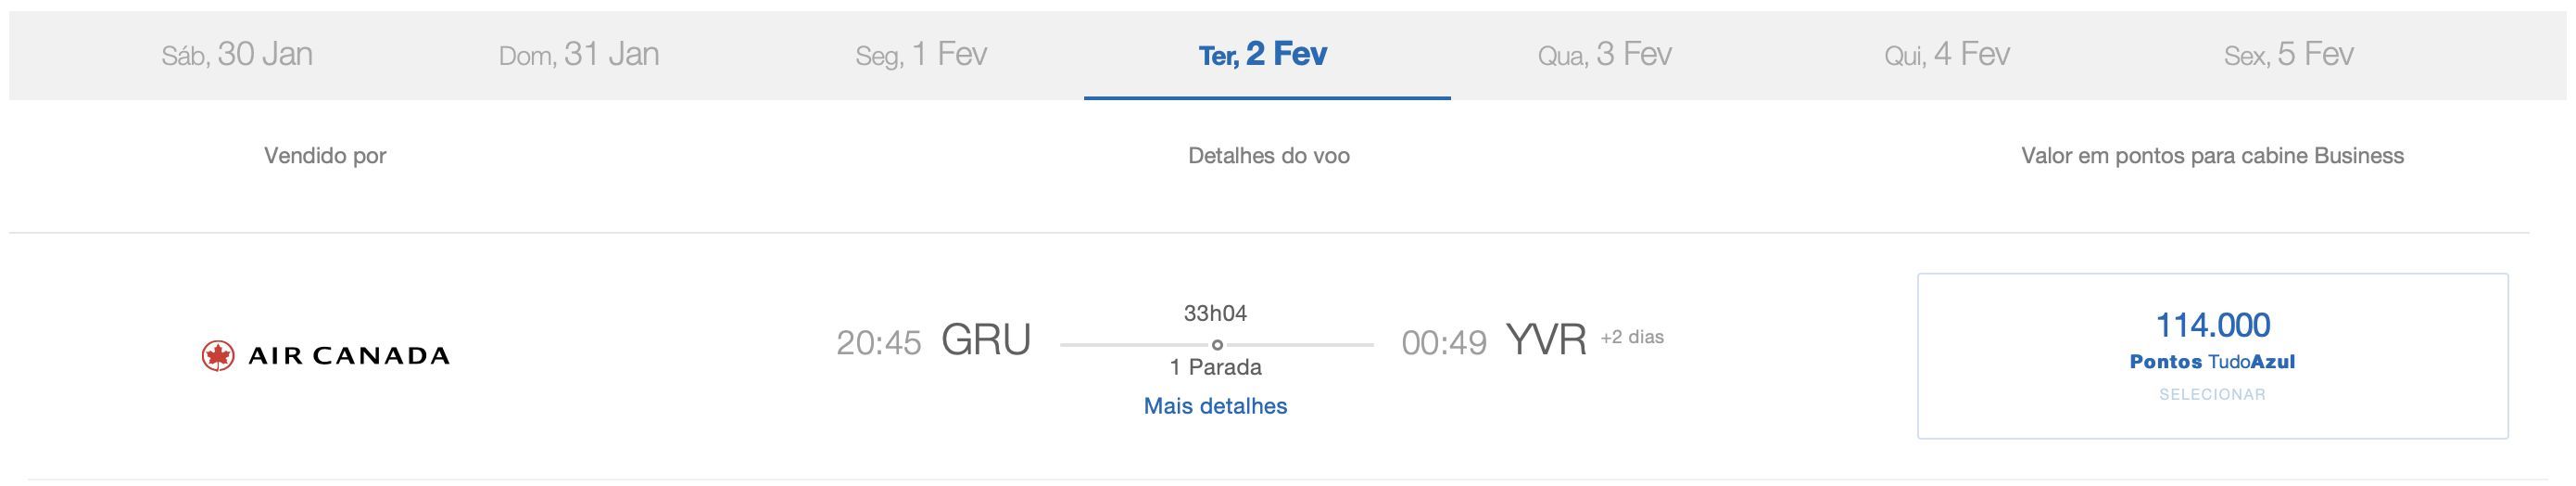Click the 20:45 departure time
This screenshot has height=486, width=2576.
[878, 343]
